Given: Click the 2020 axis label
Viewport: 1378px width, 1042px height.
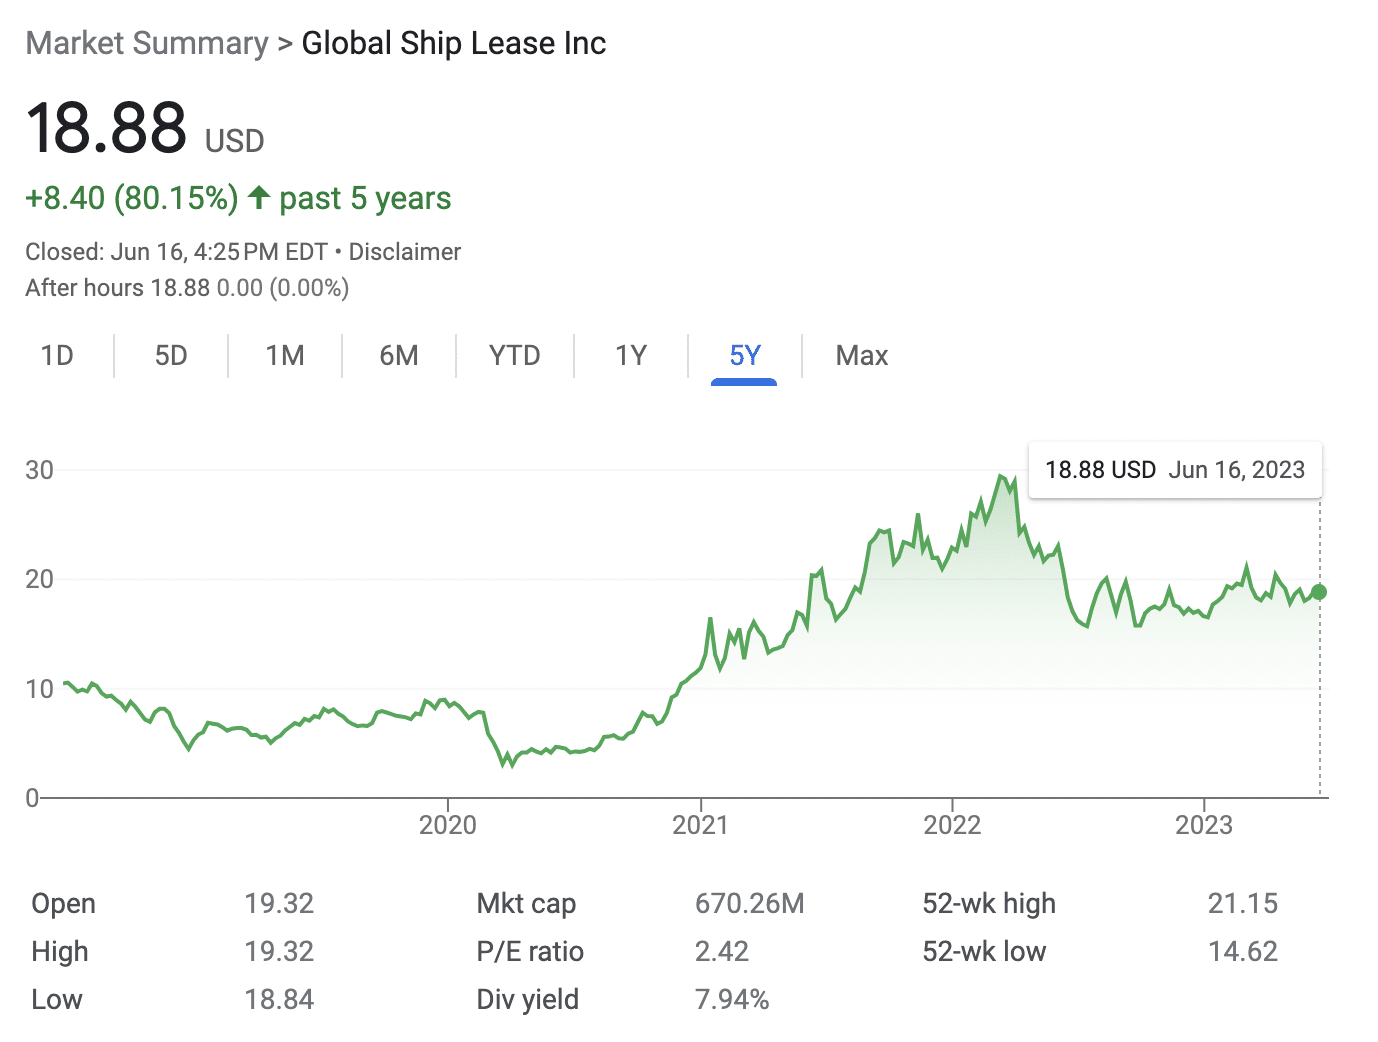Looking at the screenshot, I should pyautogui.click(x=448, y=825).
